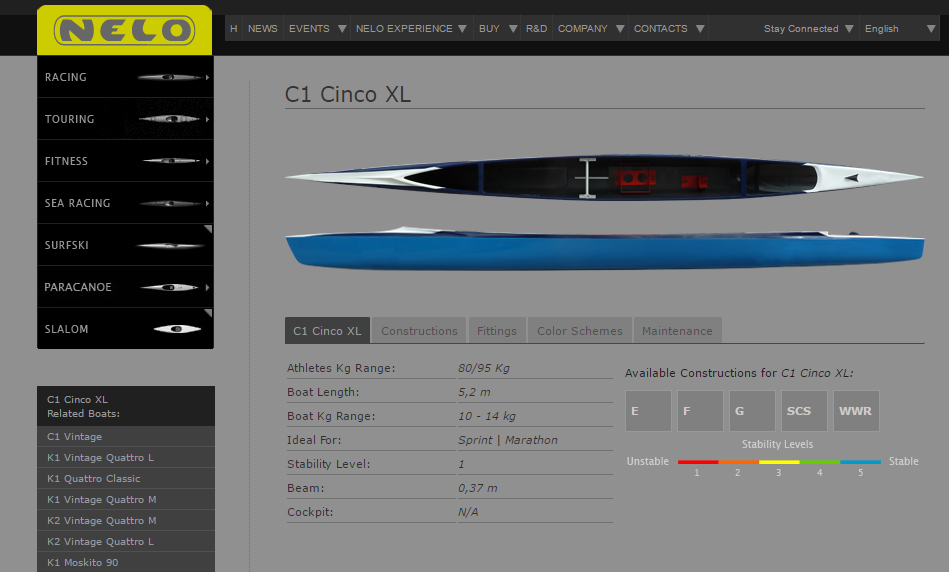
Task: Open related boat K1 Vintage Quattro M
Action: click(x=126, y=499)
